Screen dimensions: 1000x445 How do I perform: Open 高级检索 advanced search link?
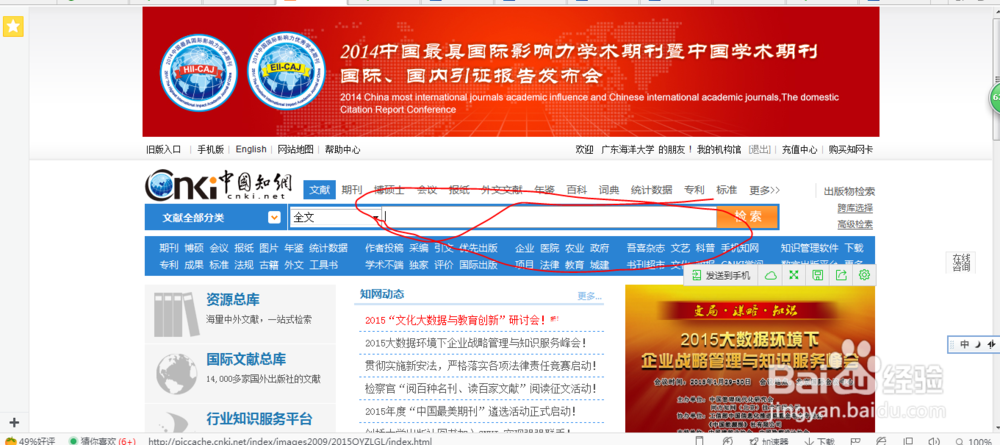click(855, 224)
